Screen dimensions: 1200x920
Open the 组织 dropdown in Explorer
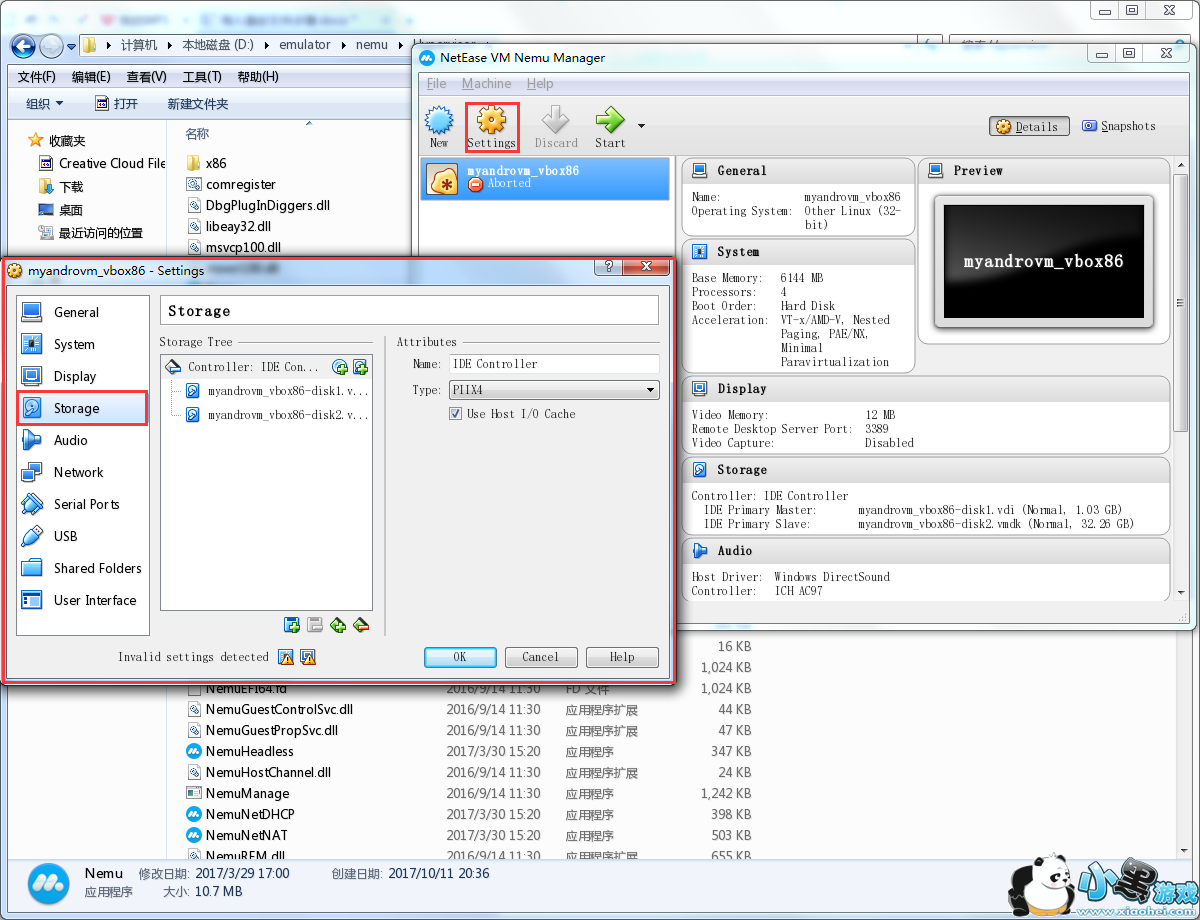pyautogui.click(x=45, y=104)
